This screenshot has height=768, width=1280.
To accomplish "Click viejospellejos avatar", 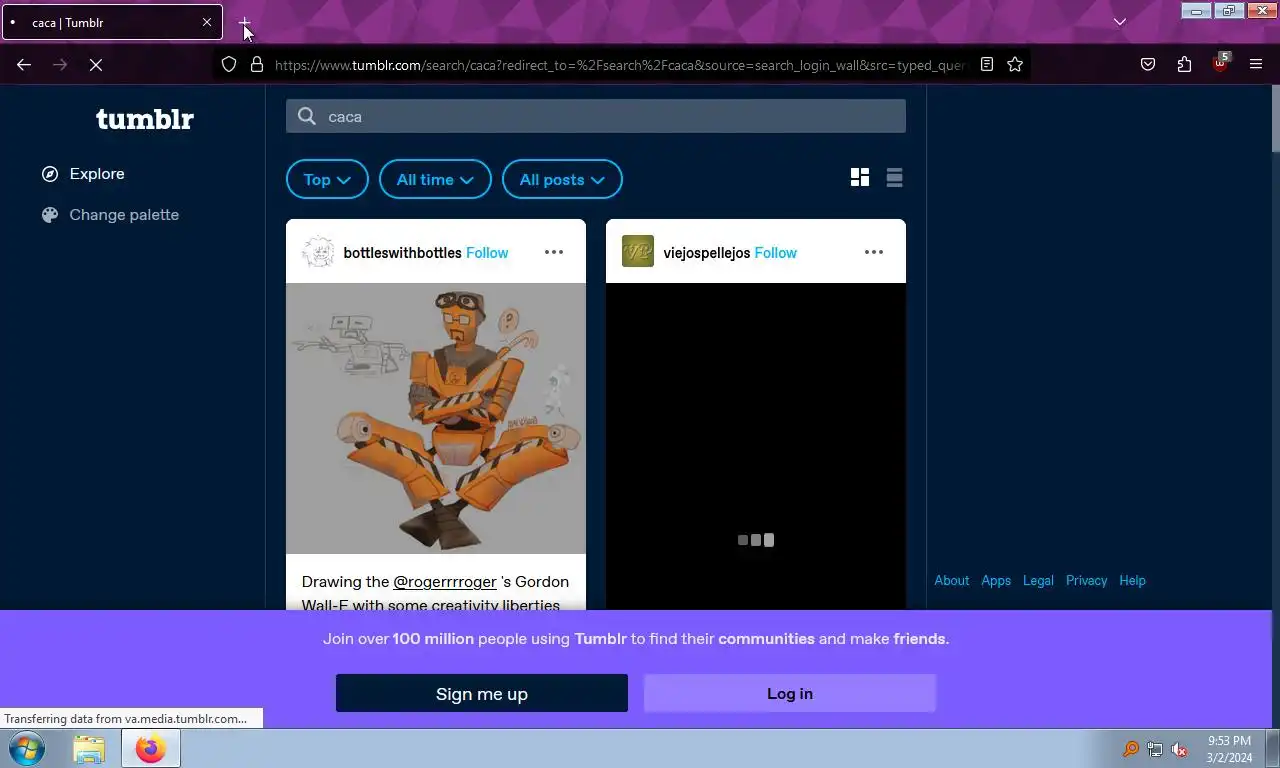I will [x=638, y=252].
